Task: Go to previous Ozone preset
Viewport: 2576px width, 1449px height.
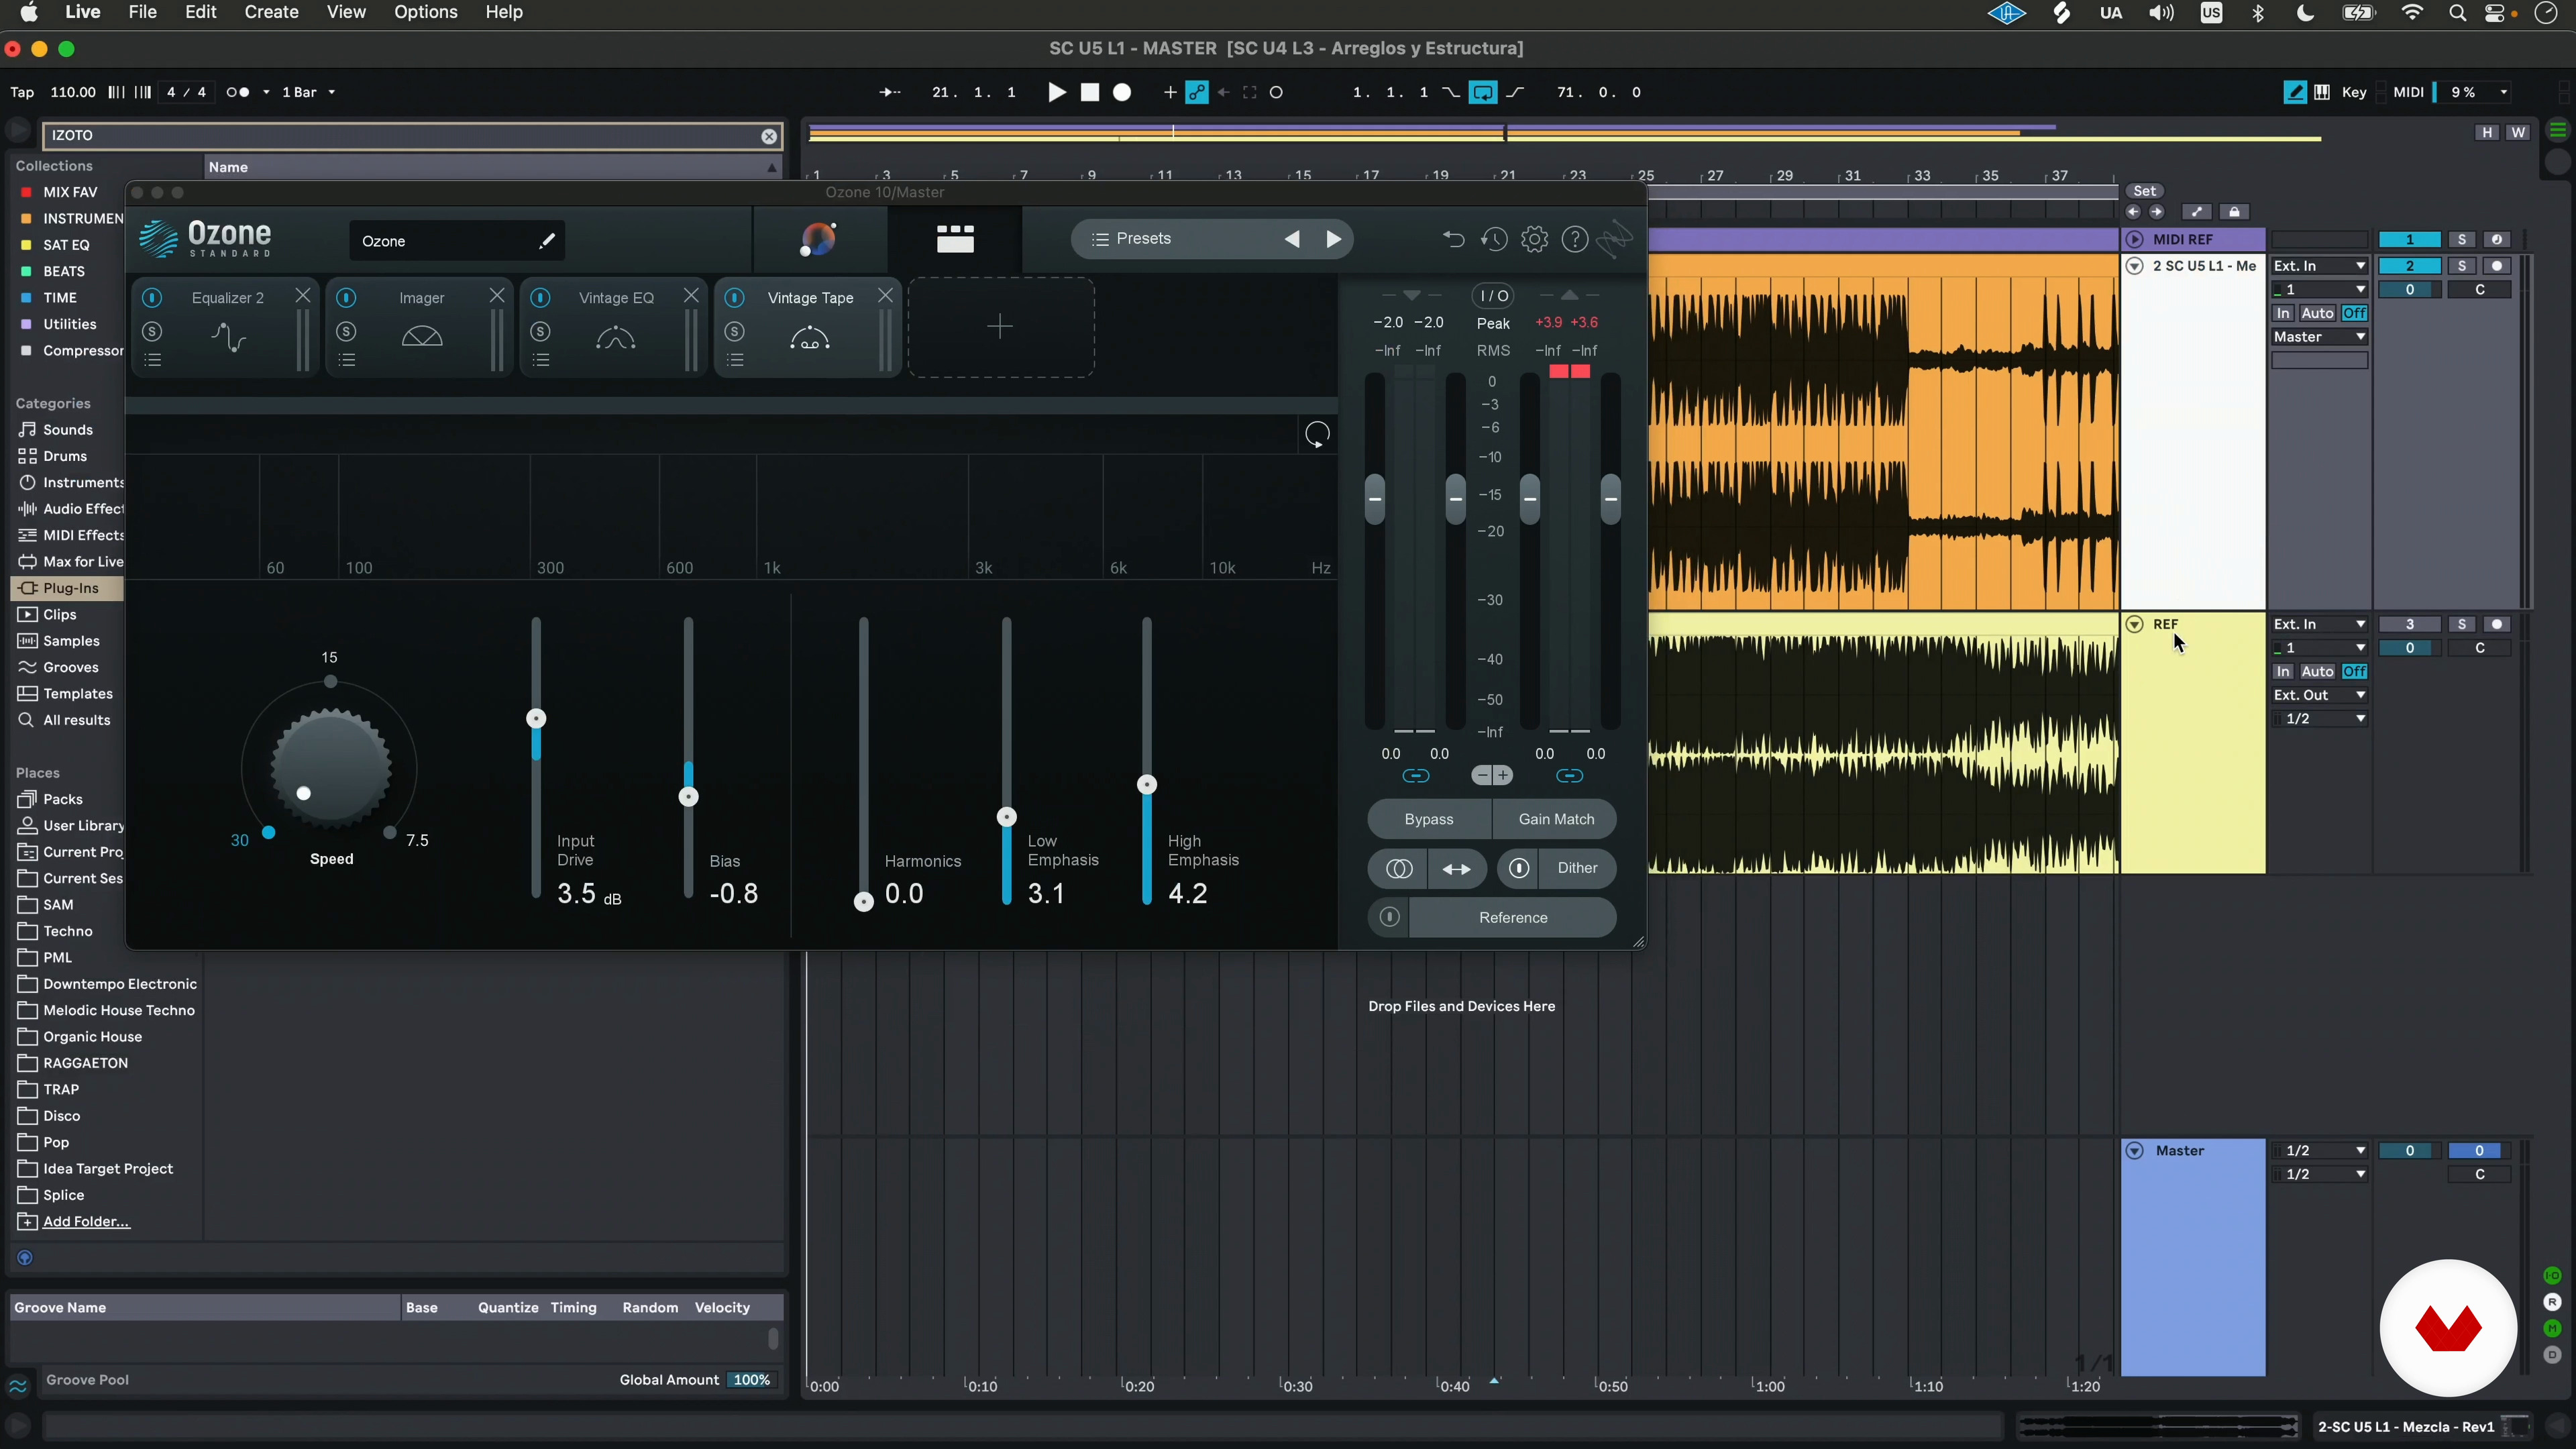Action: 1292,239
